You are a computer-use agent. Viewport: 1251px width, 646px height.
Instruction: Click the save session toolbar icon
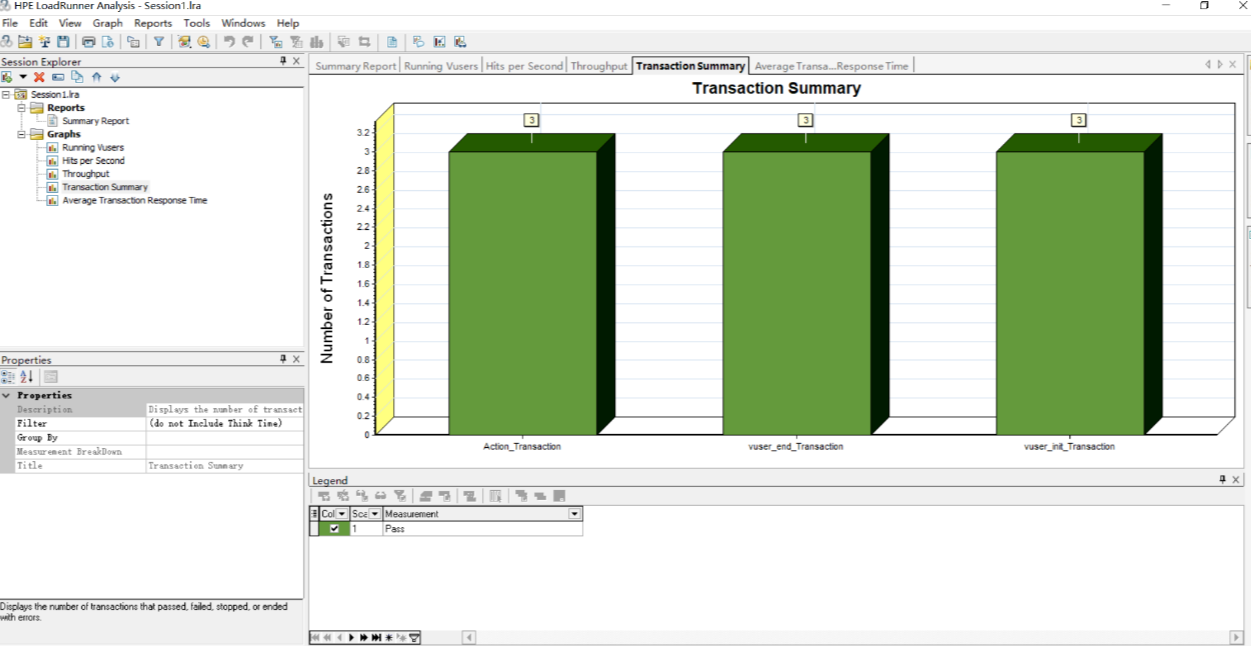coord(64,42)
